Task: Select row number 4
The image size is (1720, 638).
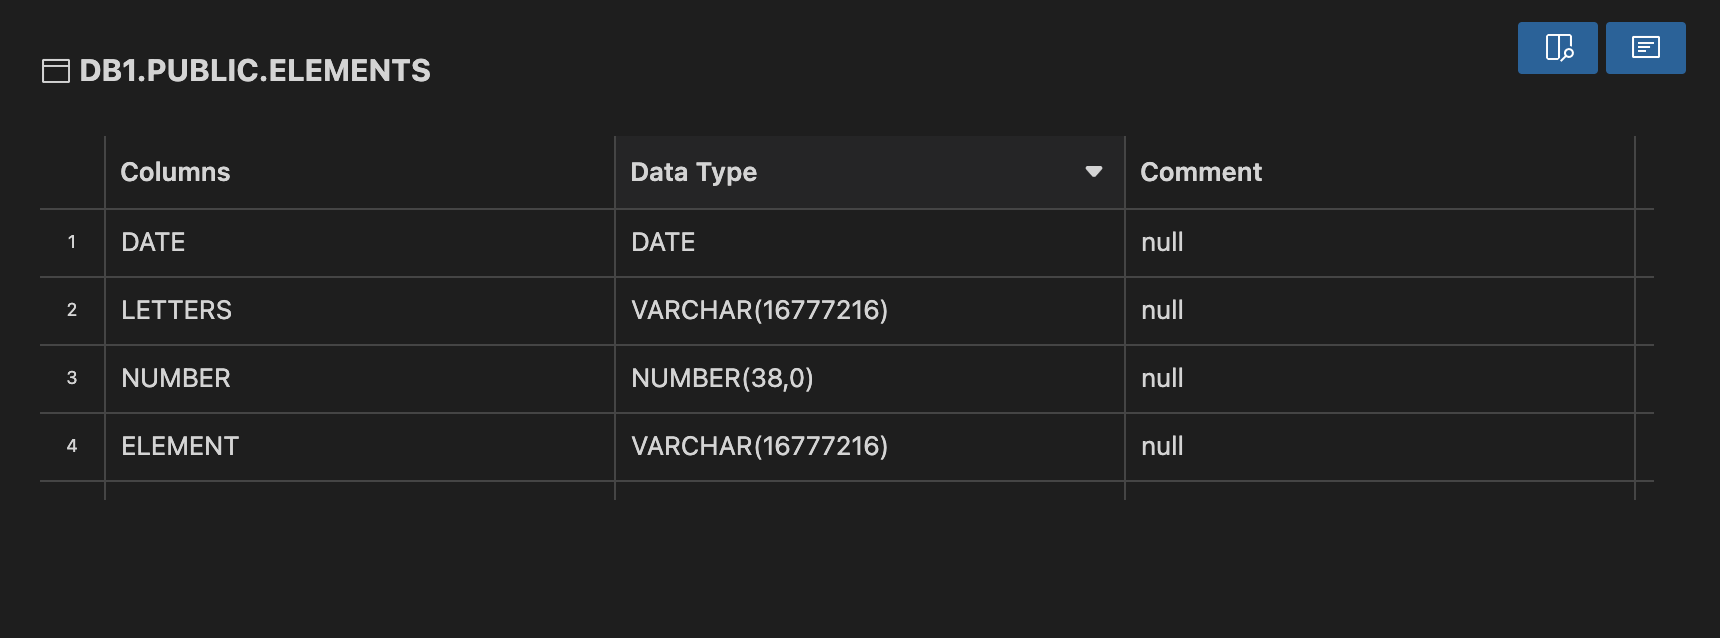Action: click(x=72, y=446)
